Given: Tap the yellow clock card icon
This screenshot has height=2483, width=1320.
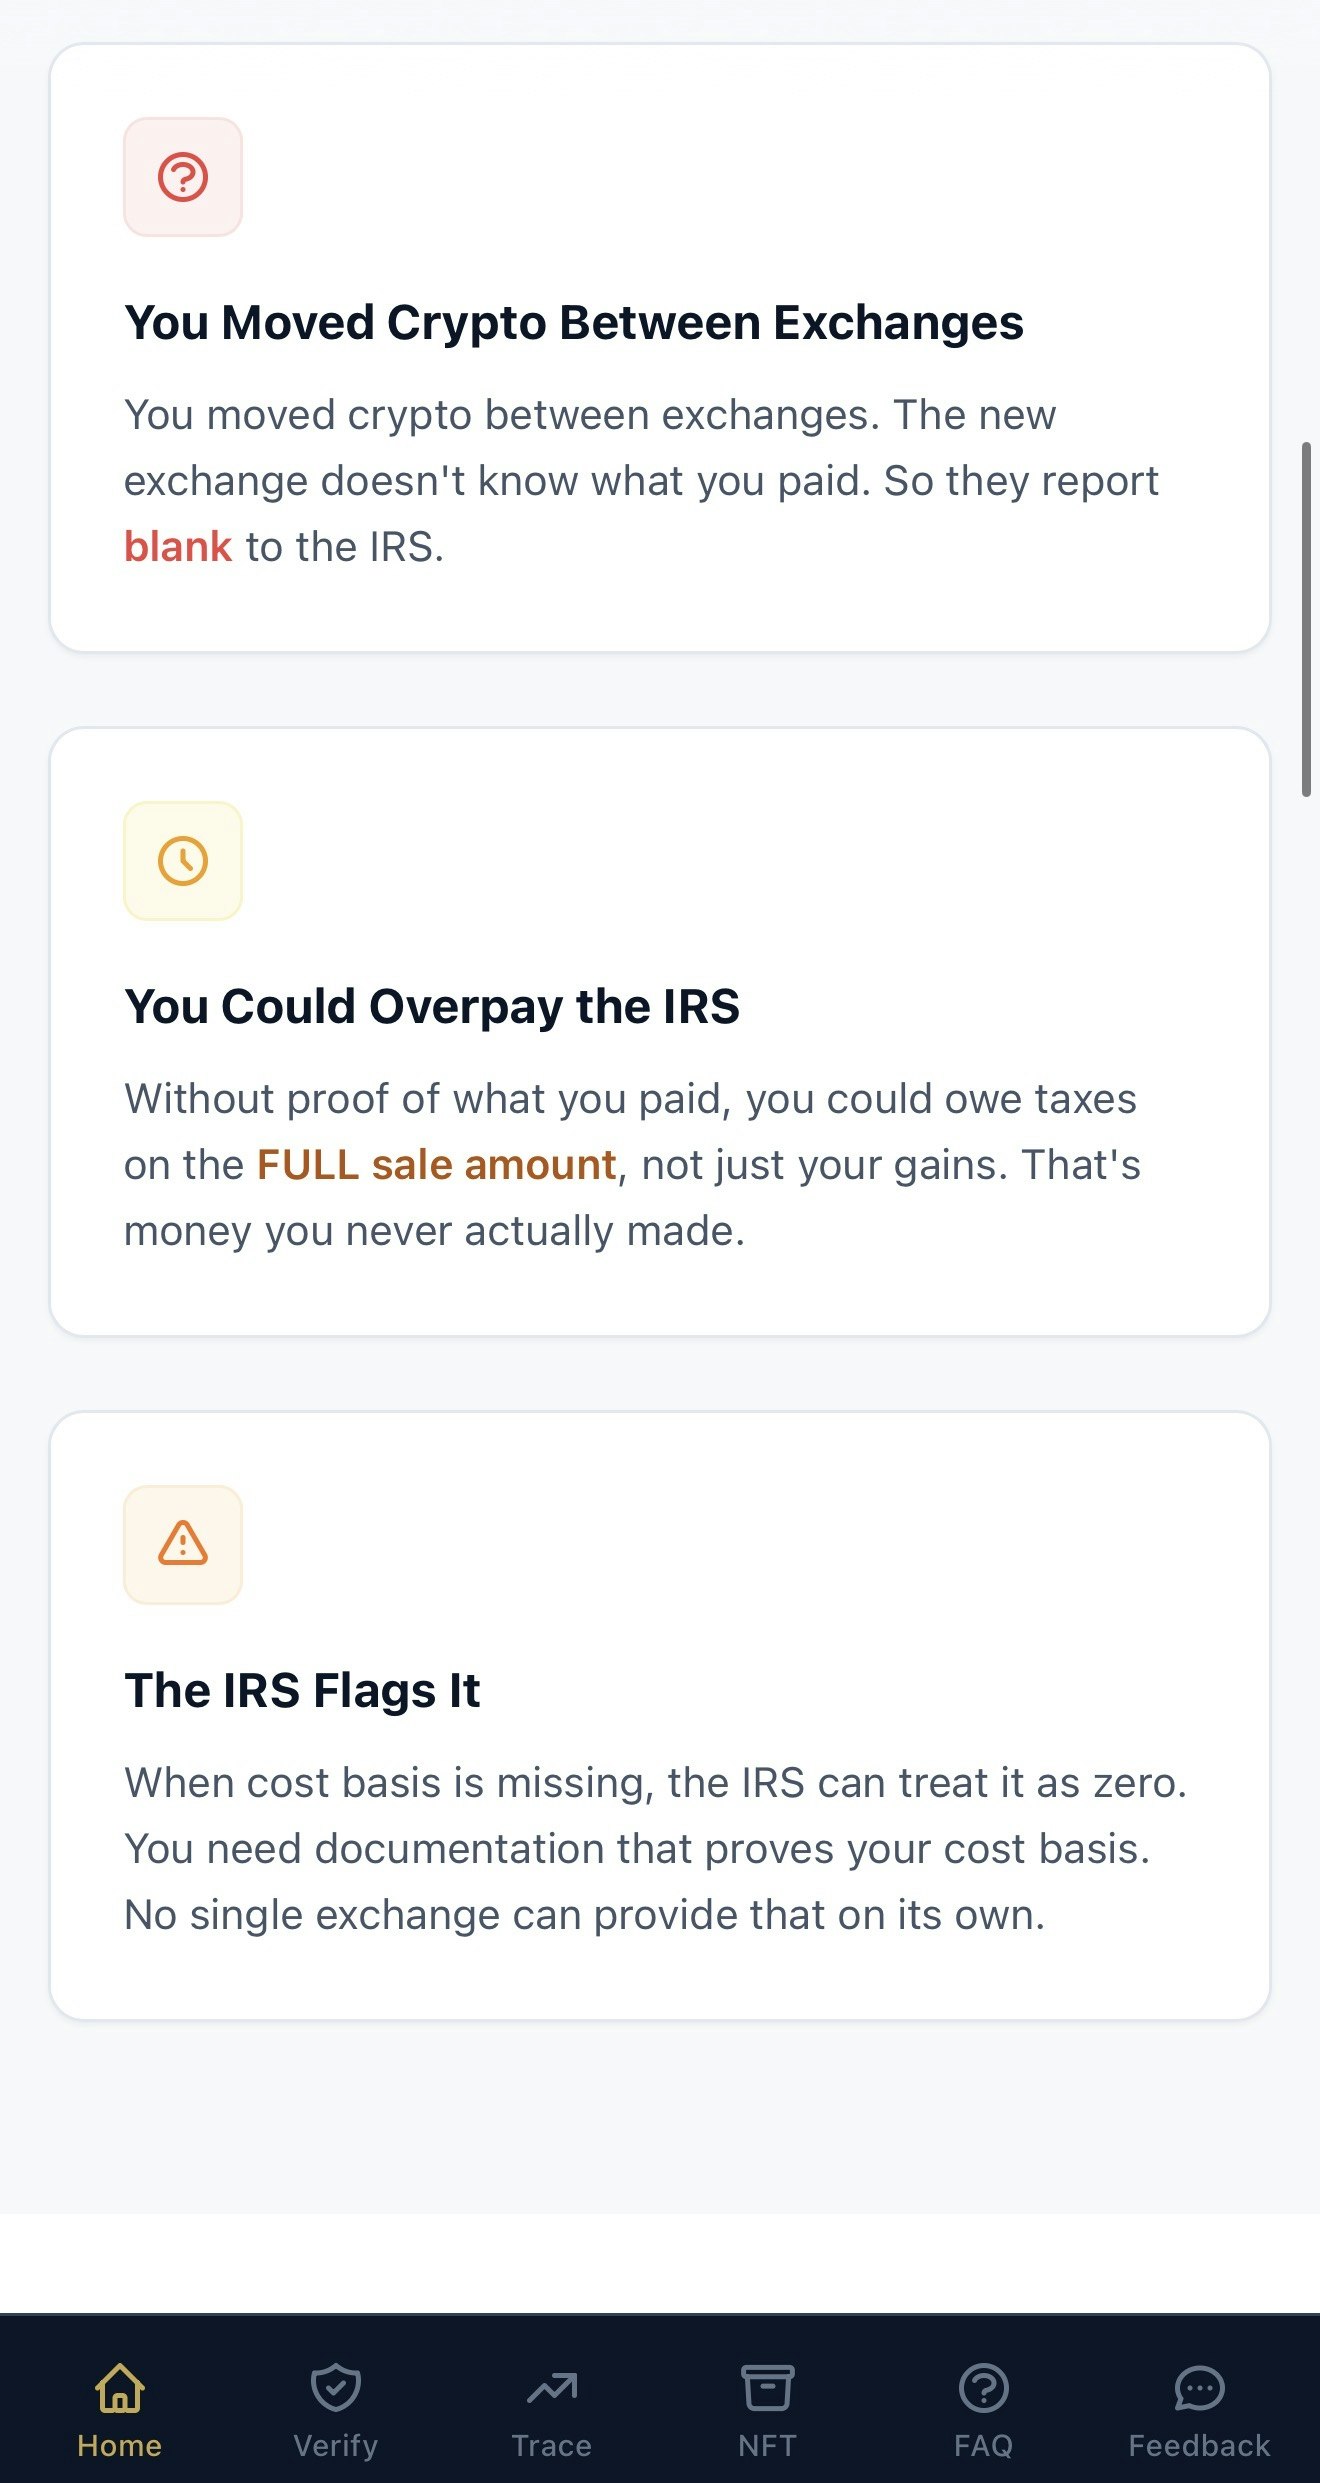Looking at the screenshot, I should (183, 861).
